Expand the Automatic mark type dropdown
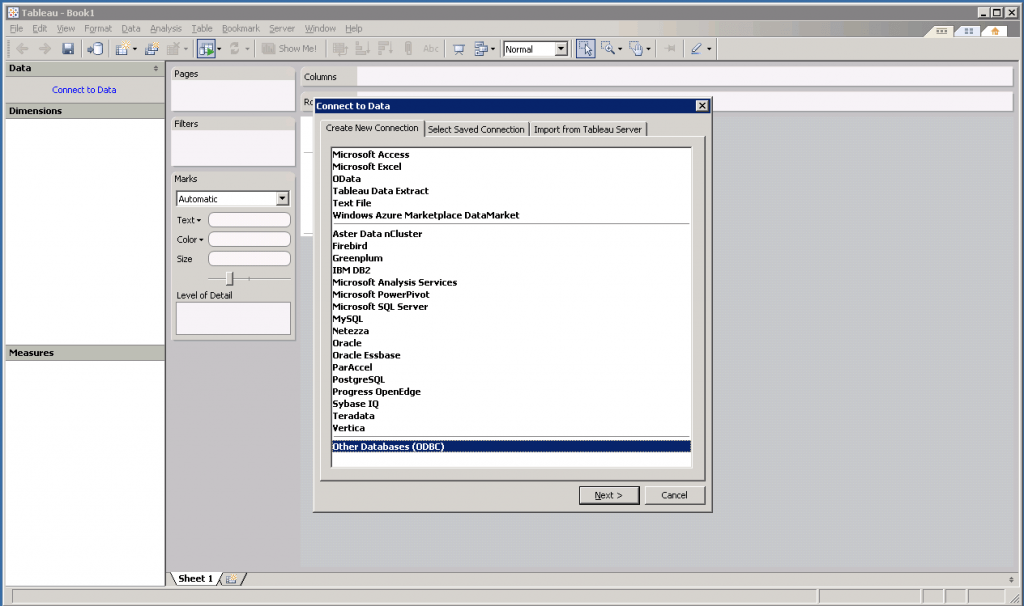The width and height of the screenshot is (1024, 606). (x=282, y=199)
